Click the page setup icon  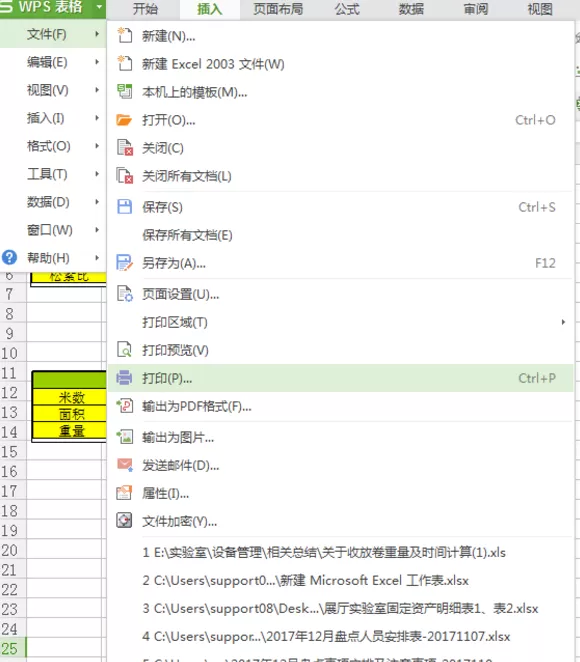coord(125,294)
